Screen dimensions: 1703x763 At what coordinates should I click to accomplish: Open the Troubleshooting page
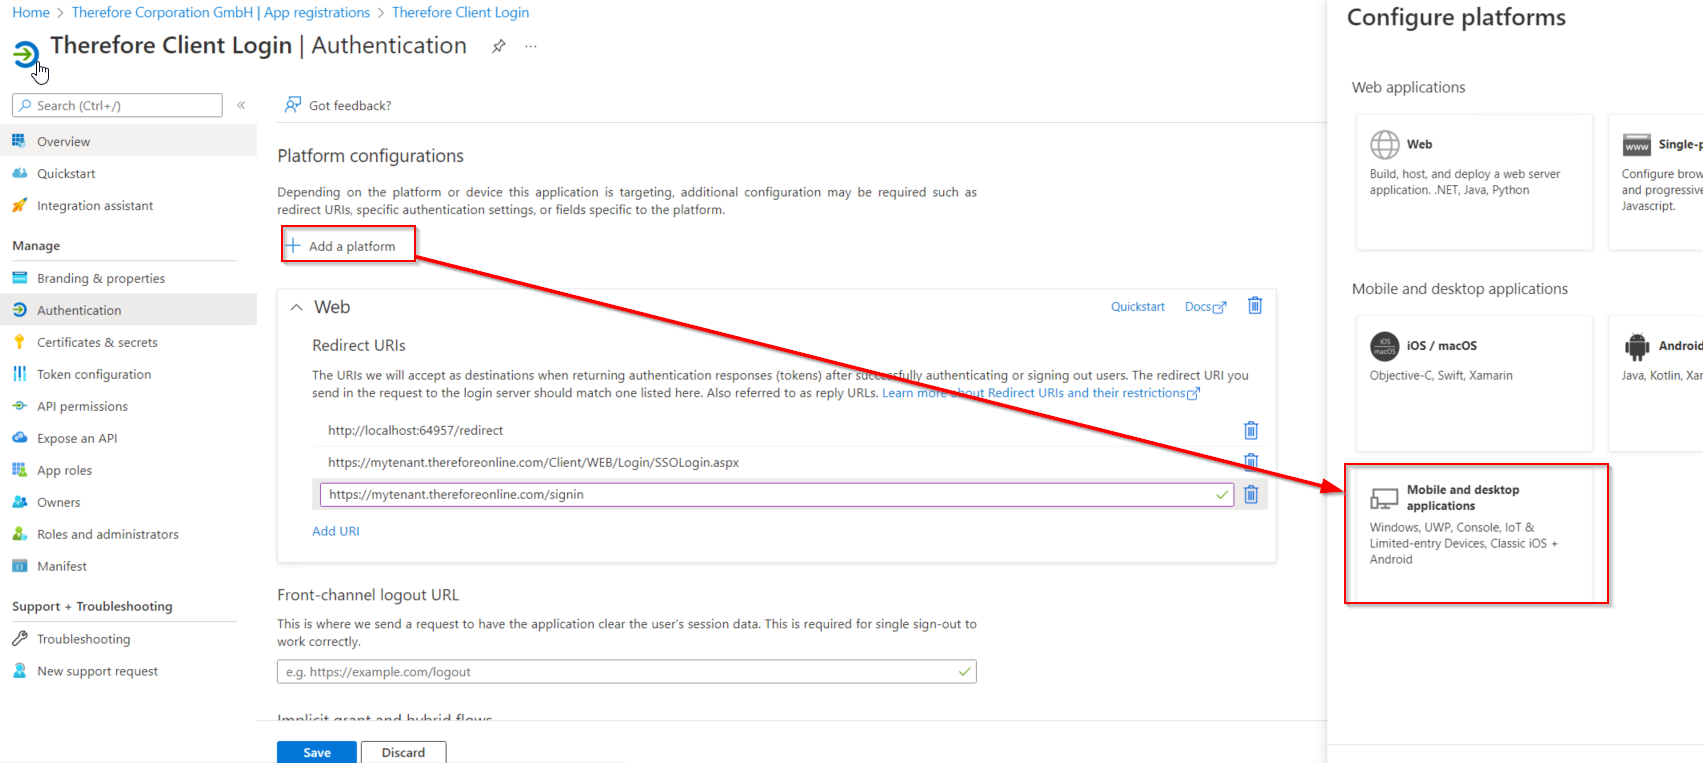point(84,639)
